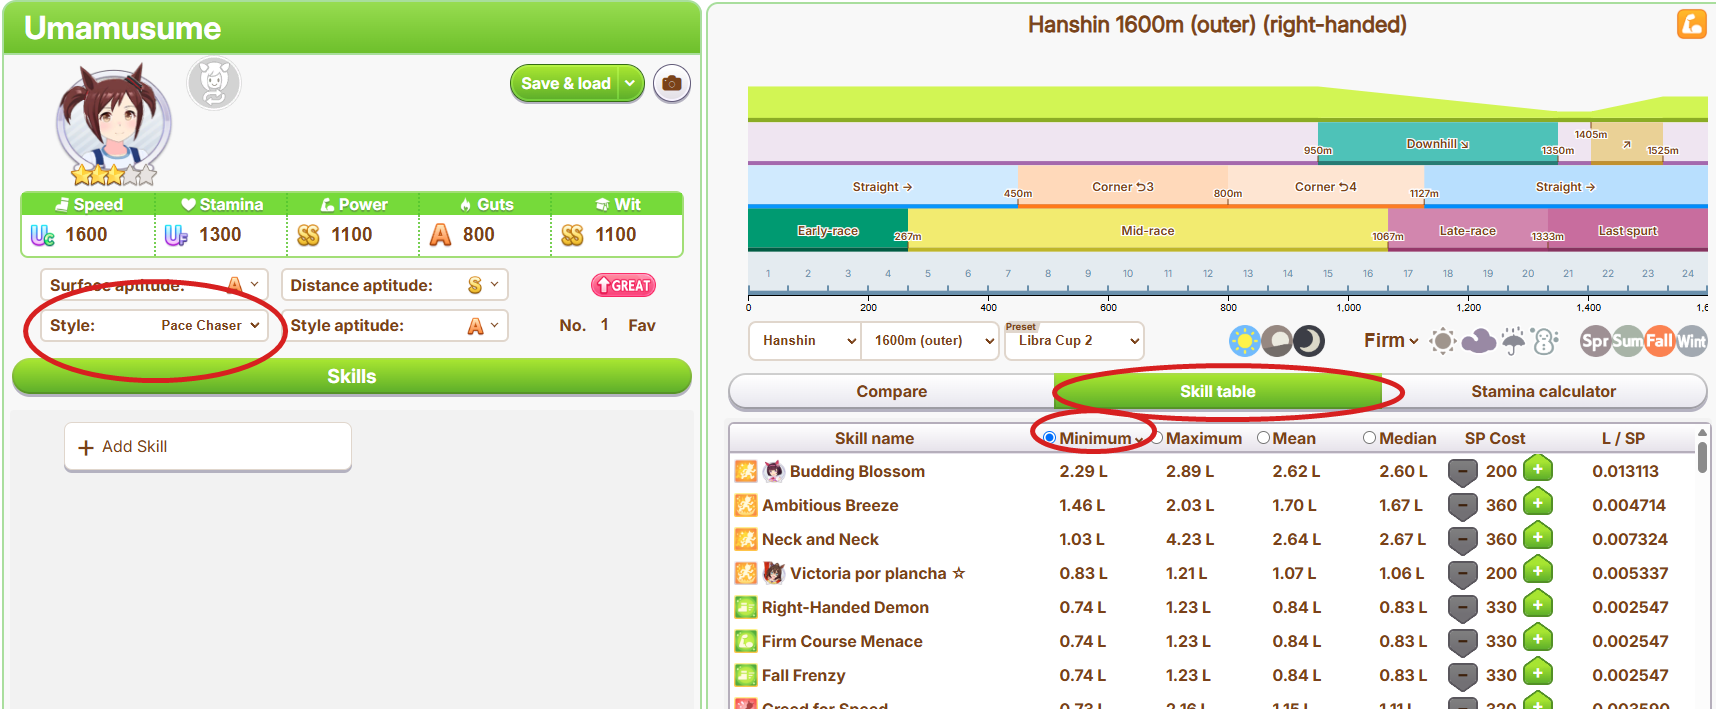The height and width of the screenshot is (709, 1716).
Task: Sort by SP Cost column header
Action: pyautogui.click(x=1495, y=438)
